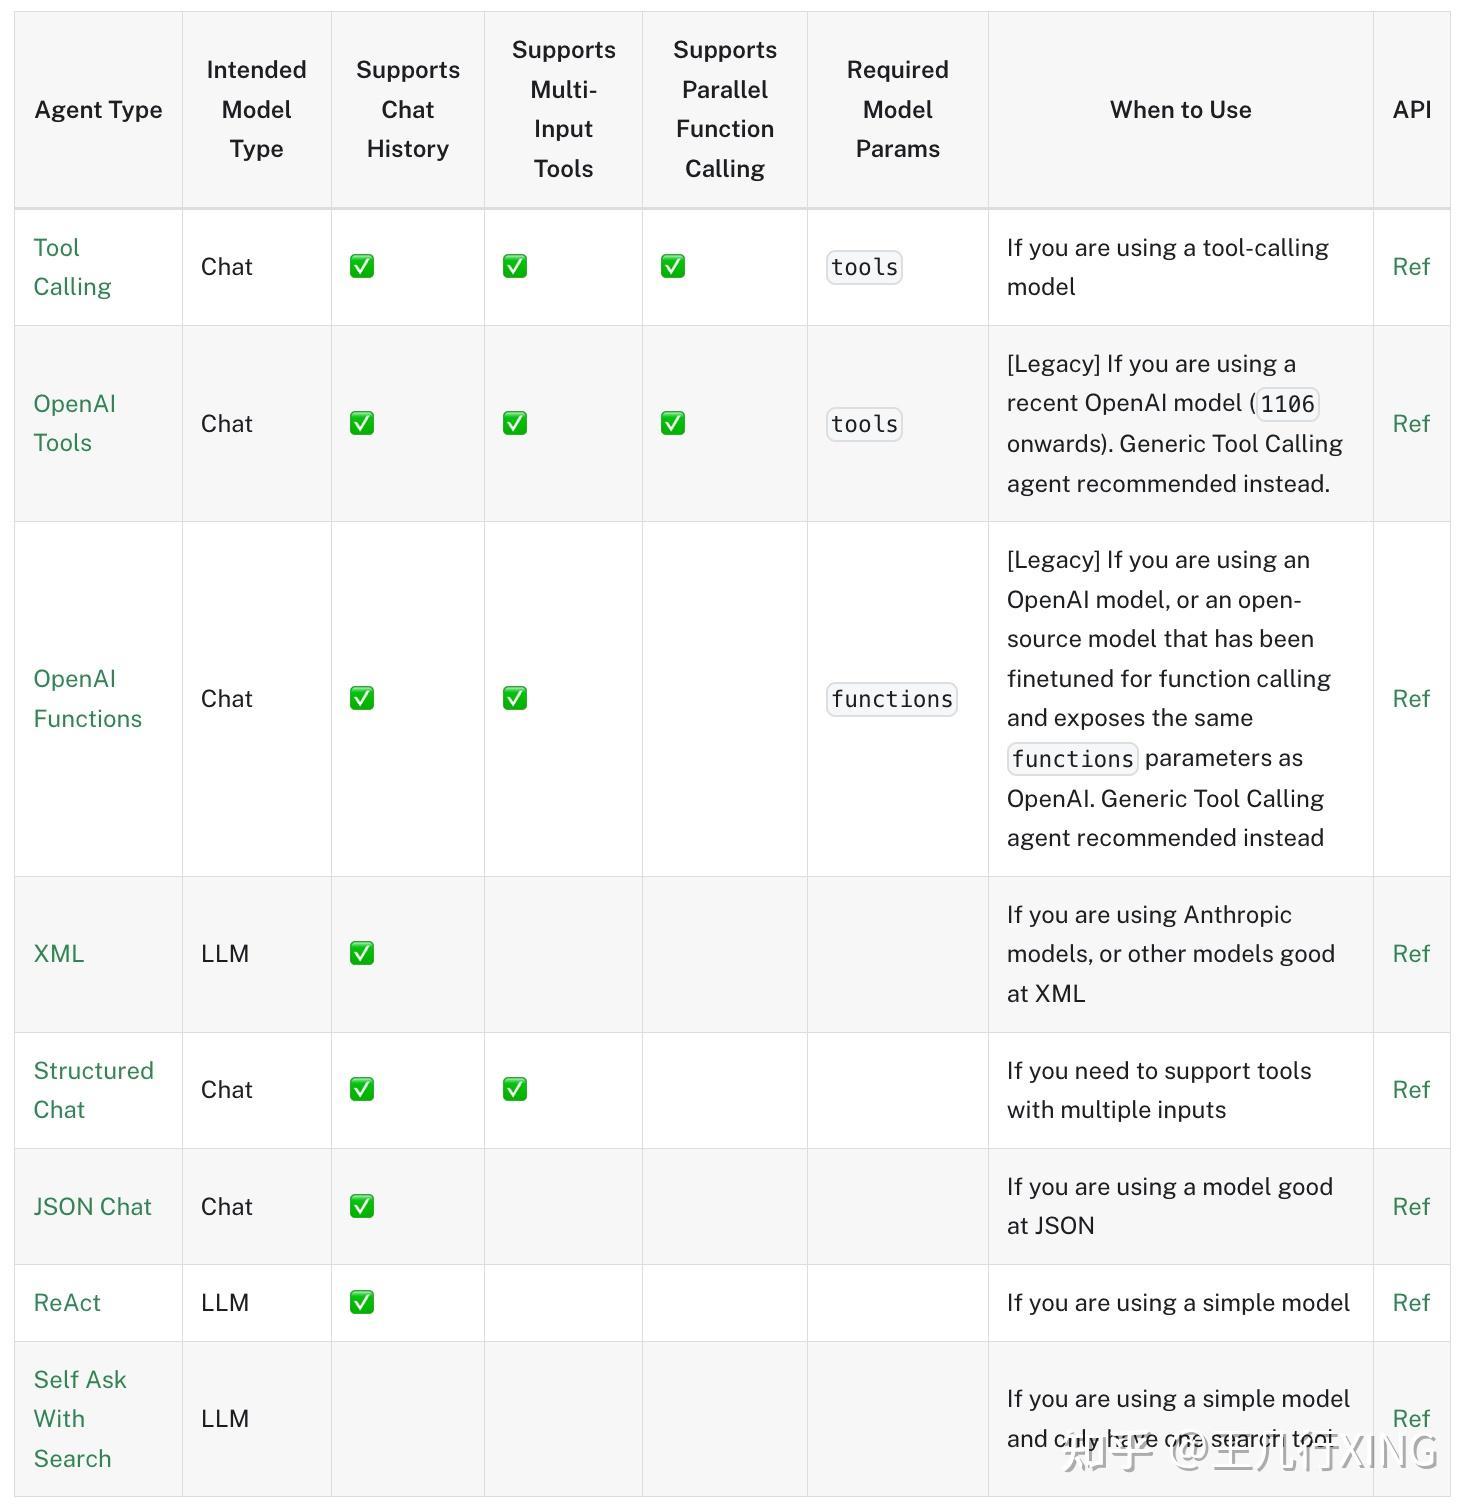The width and height of the screenshot is (1476, 1512).
Task: Open the ReAct agent type link
Action: (67, 1302)
